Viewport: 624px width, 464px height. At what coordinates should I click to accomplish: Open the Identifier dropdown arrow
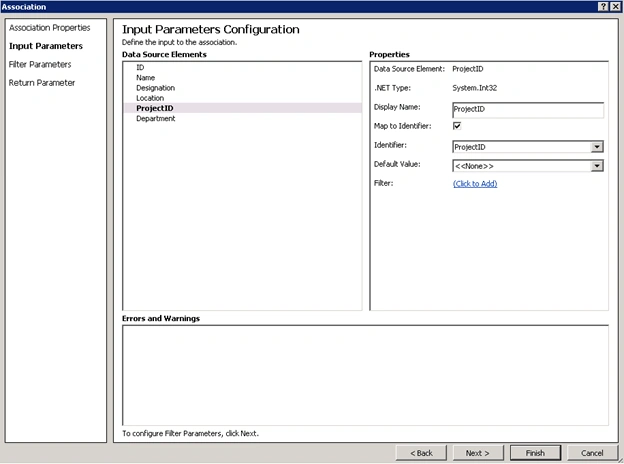coord(597,147)
